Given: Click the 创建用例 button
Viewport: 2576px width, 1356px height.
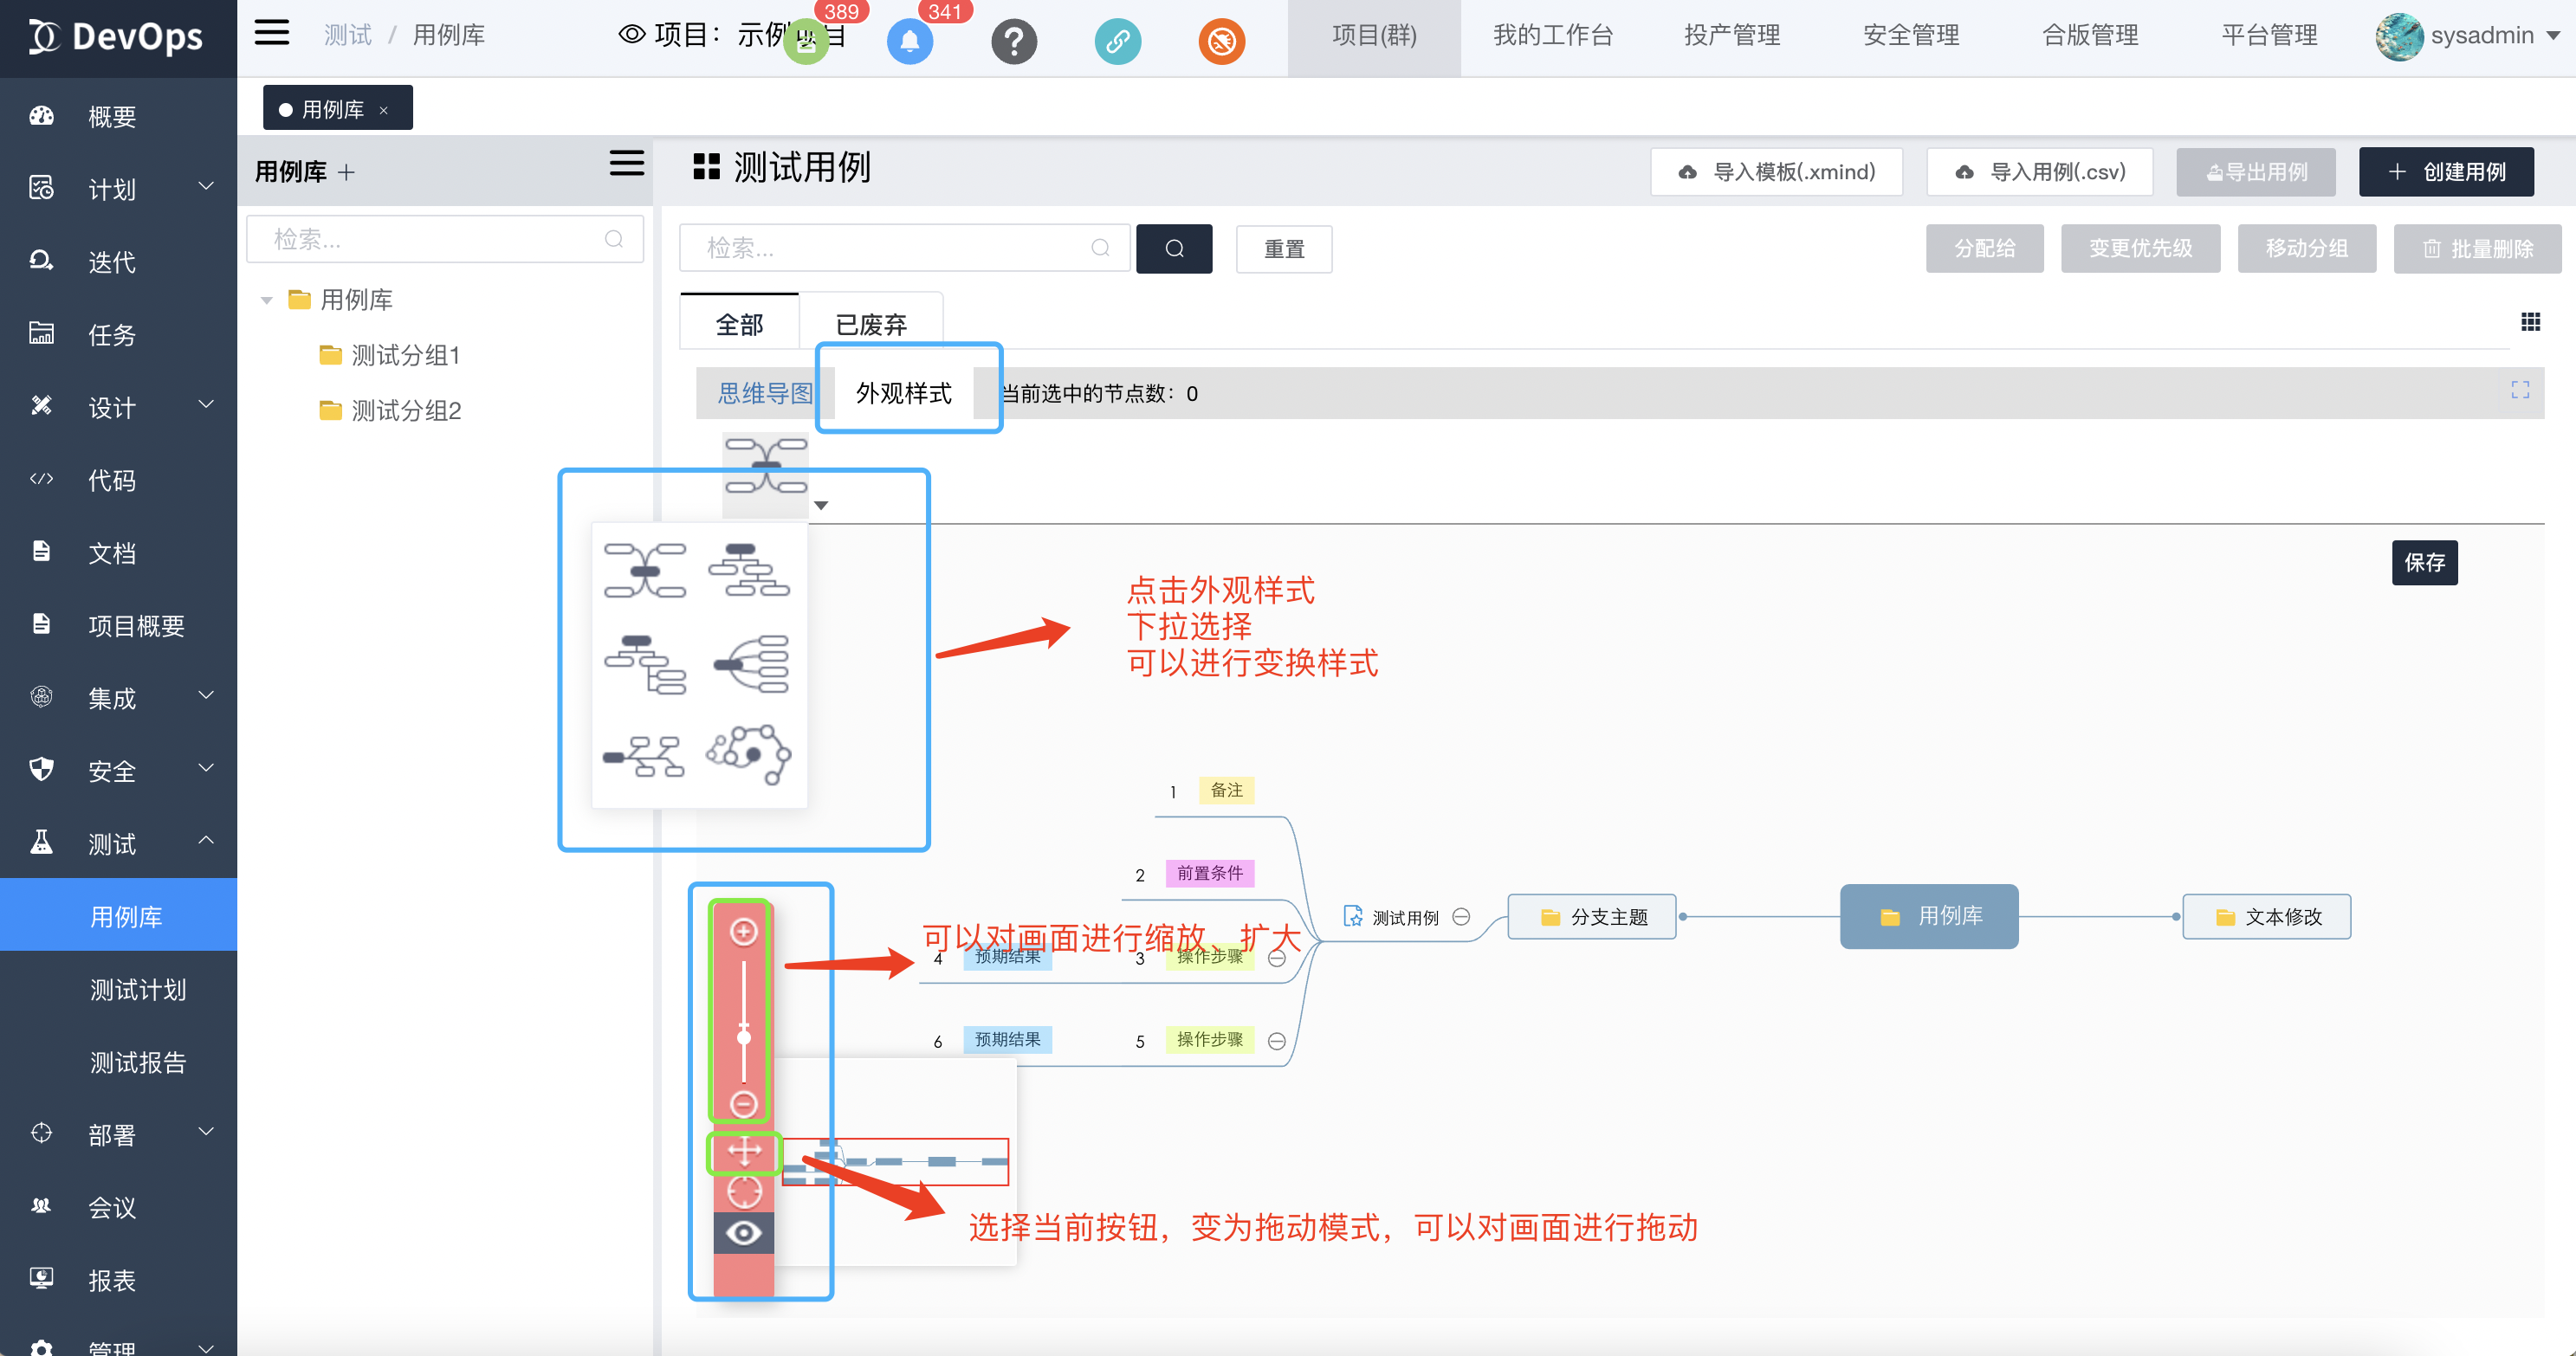Looking at the screenshot, I should 2445,172.
